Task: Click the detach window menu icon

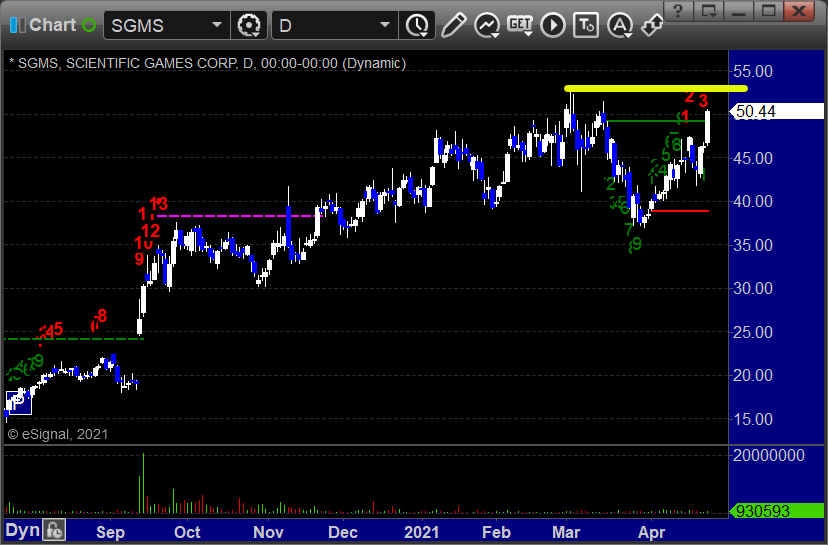Action: click(709, 10)
